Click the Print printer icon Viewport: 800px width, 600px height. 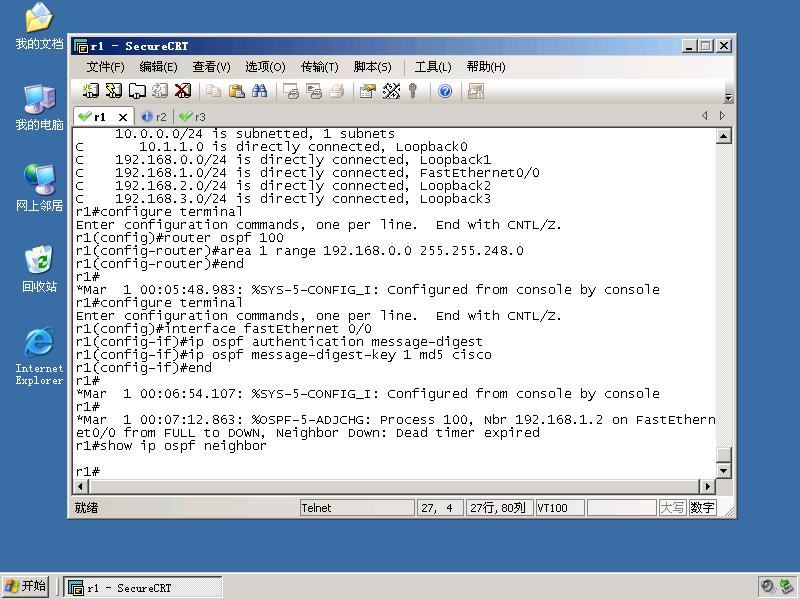(x=336, y=91)
